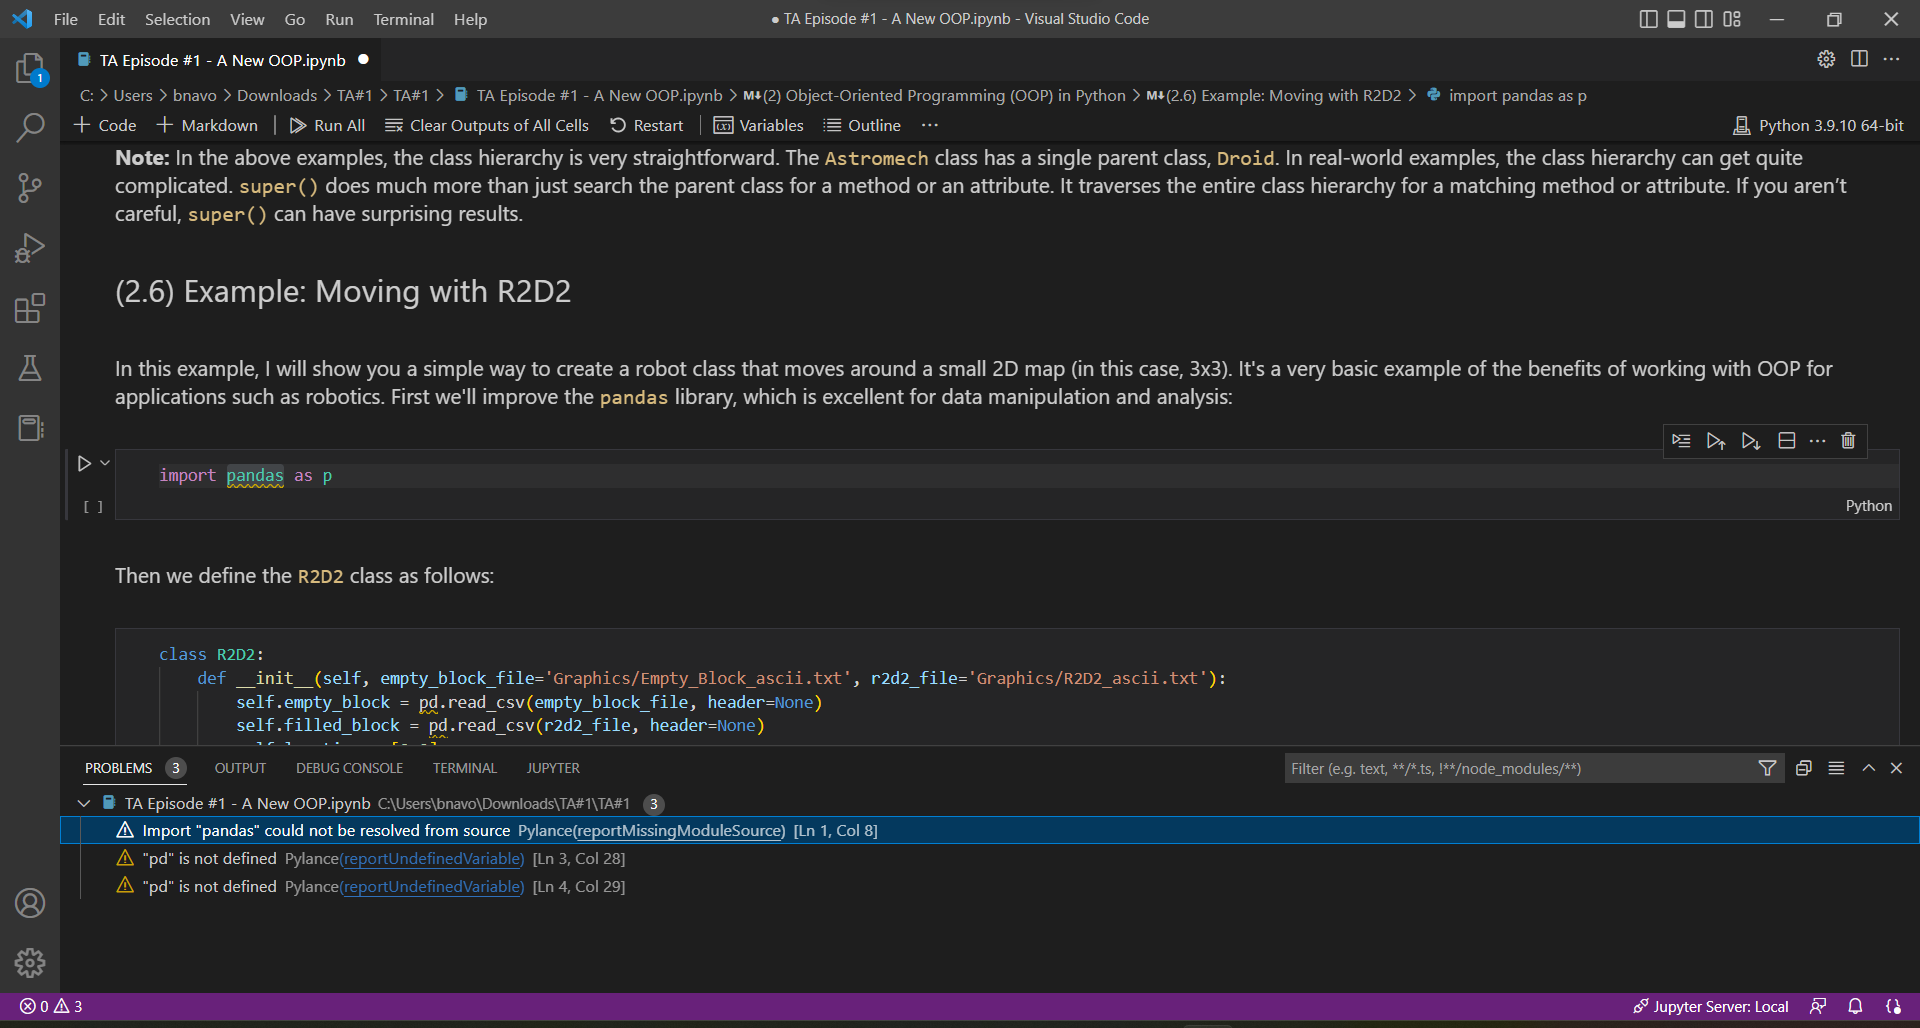
Task: Add a new Code cell
Action: [x=105, y=125]
